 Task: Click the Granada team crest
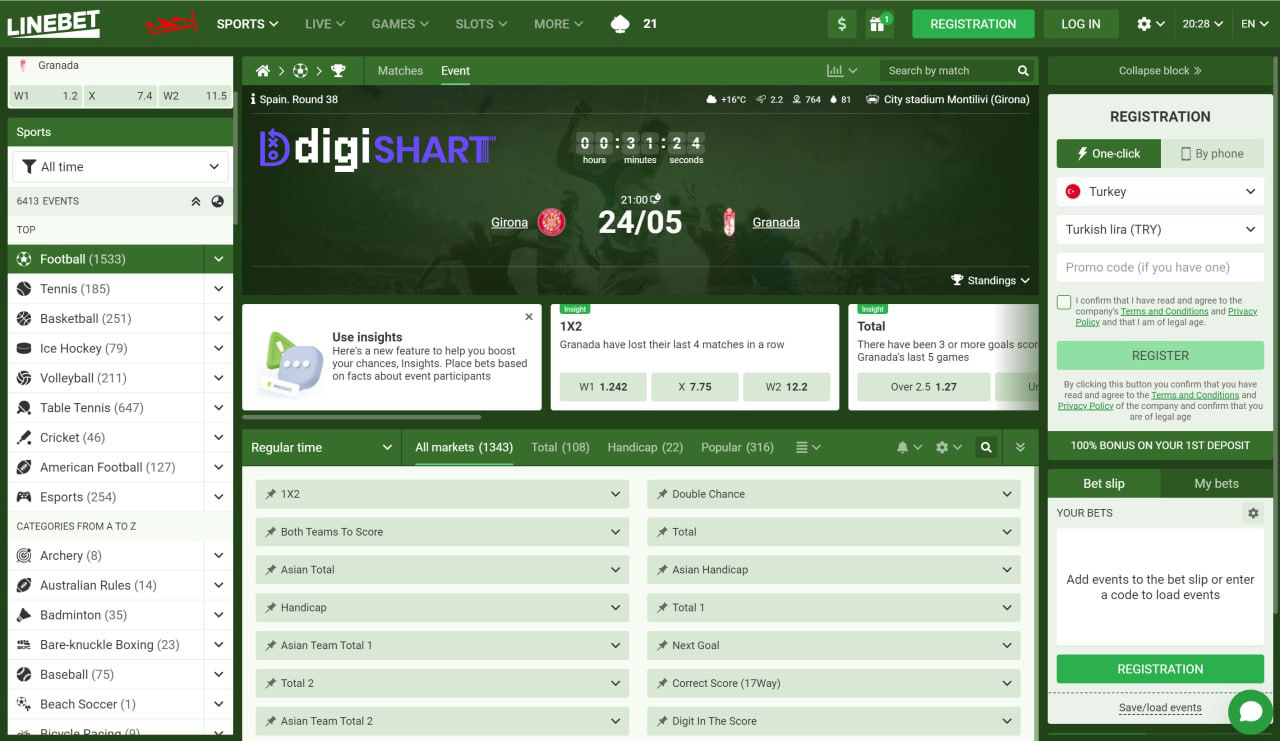pyautogui.click(x=729, y=222)
